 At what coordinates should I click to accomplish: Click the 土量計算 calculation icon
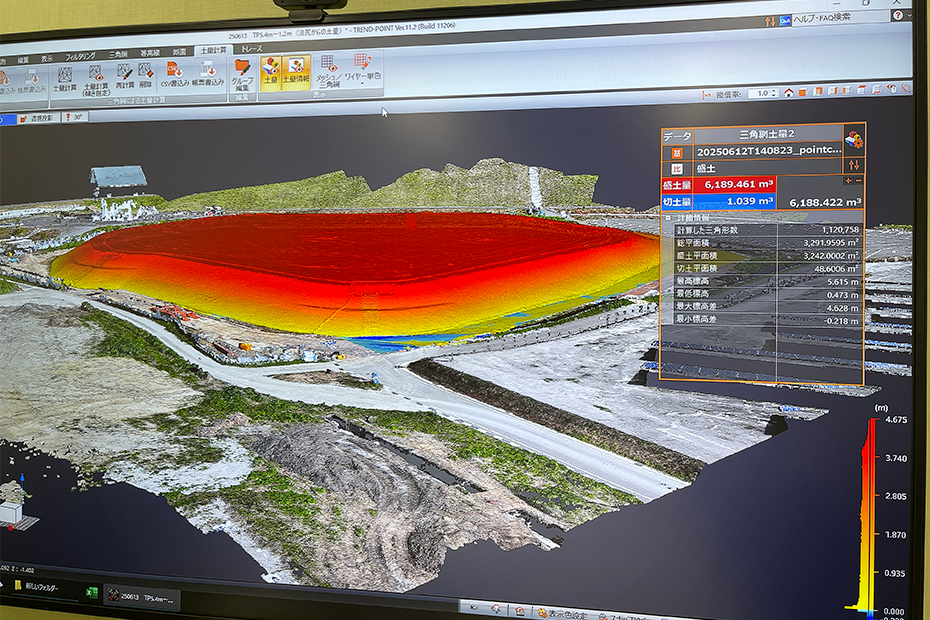point(63,76)
